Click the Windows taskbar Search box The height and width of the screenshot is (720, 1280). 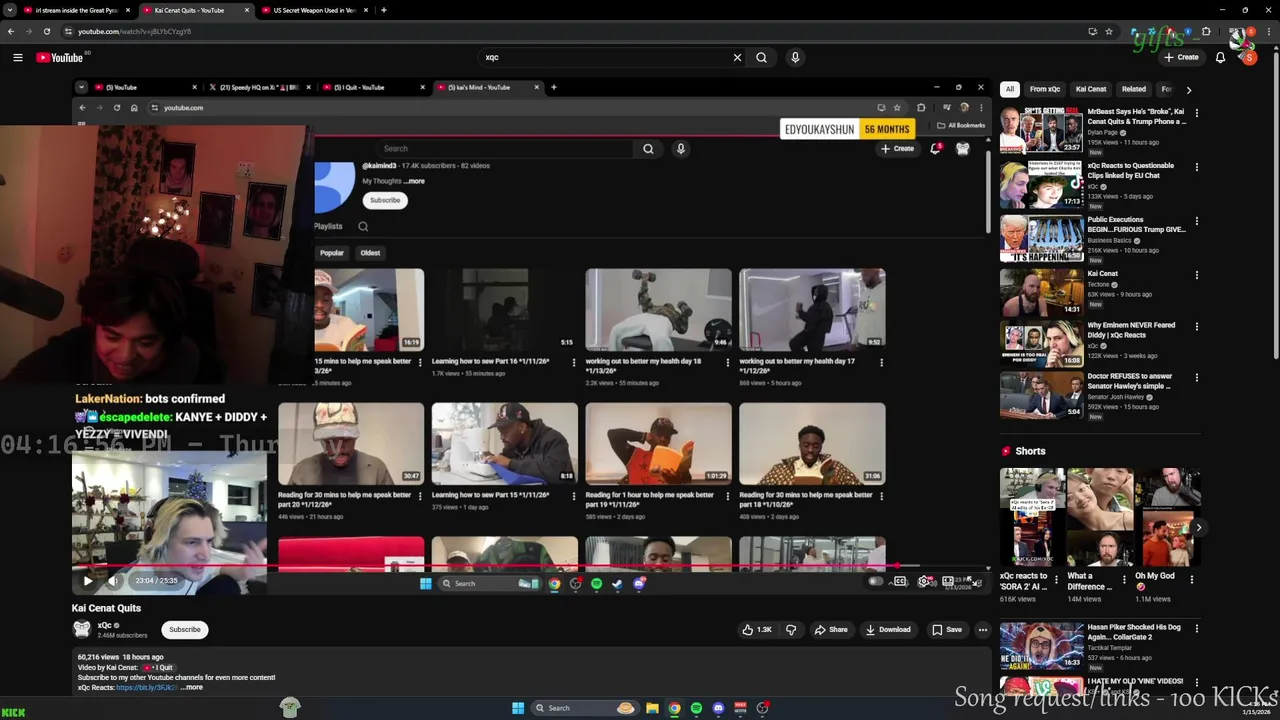click(585, 708)
